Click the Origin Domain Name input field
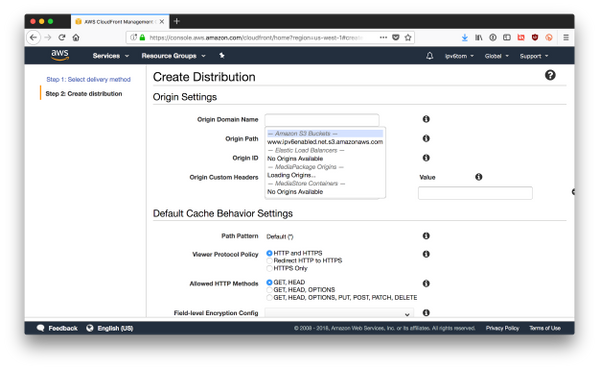This screenshot has height=369, width=599. pyautogui.click(x=322, y=120)
